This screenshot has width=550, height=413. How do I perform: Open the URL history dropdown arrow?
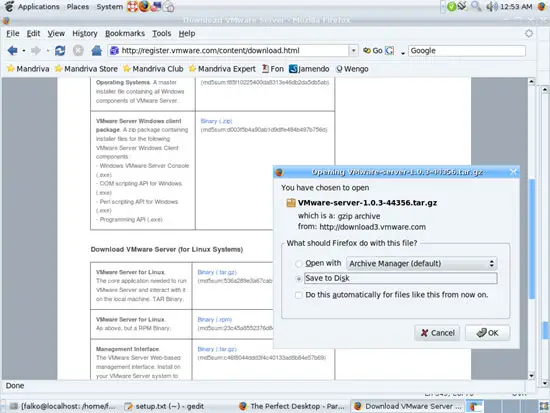[353, 51]
